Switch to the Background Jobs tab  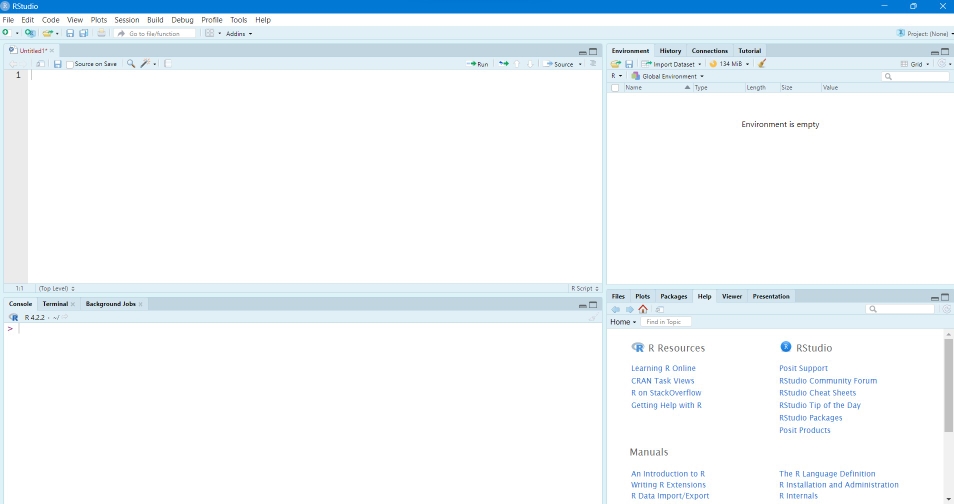[110, 304]
